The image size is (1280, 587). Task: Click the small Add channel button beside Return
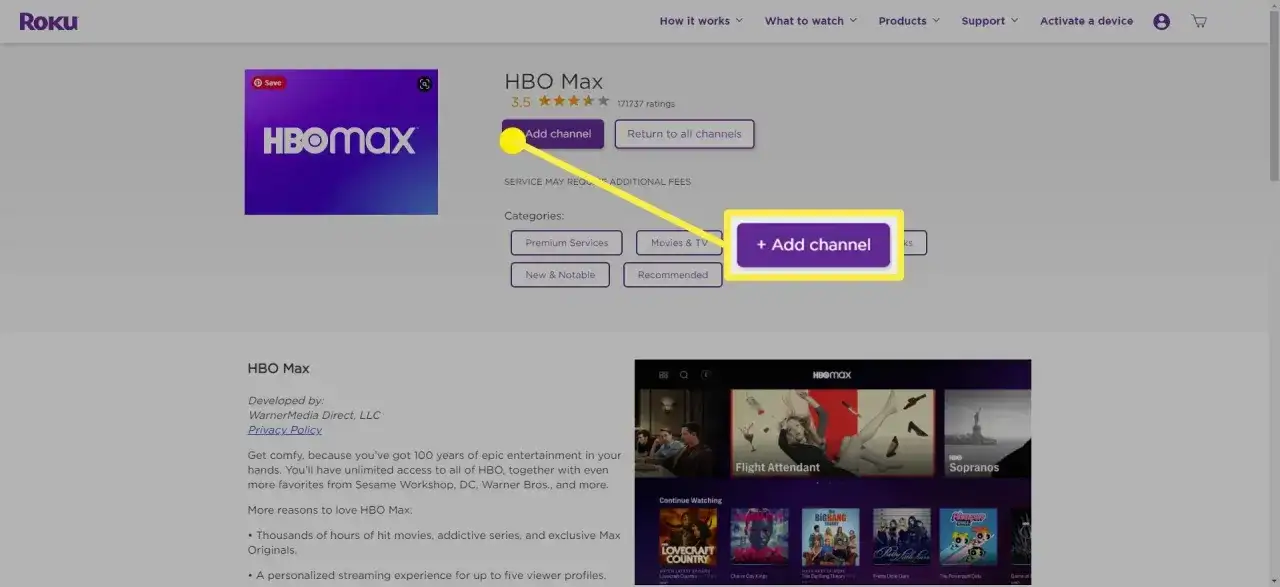553,134
